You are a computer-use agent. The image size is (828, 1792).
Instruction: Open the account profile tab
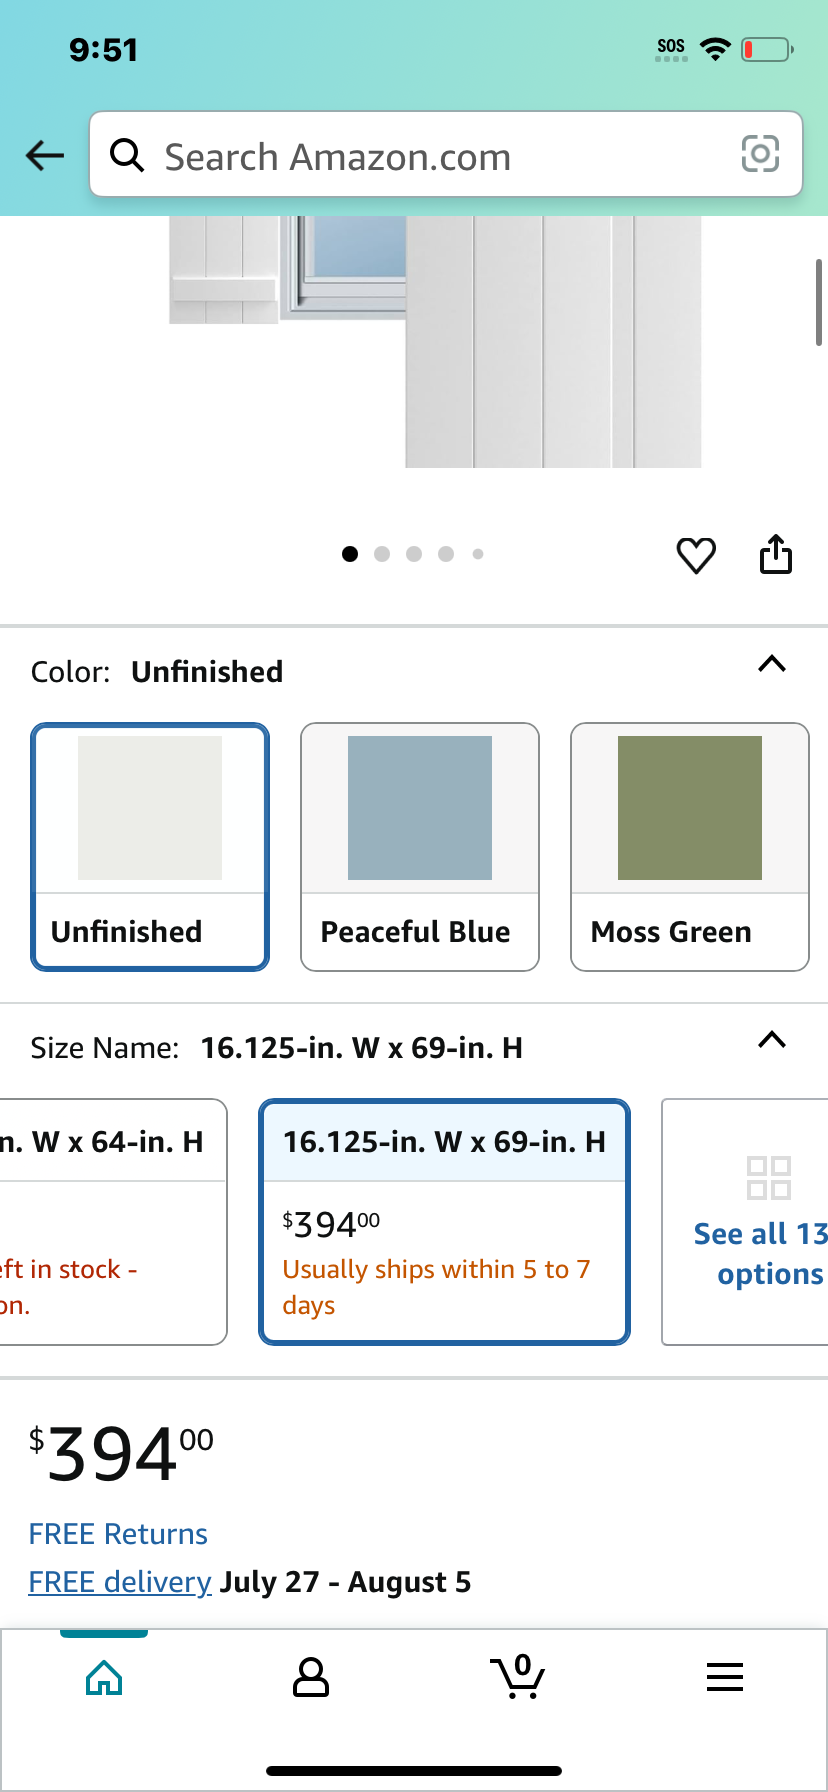coord(311,1677)
